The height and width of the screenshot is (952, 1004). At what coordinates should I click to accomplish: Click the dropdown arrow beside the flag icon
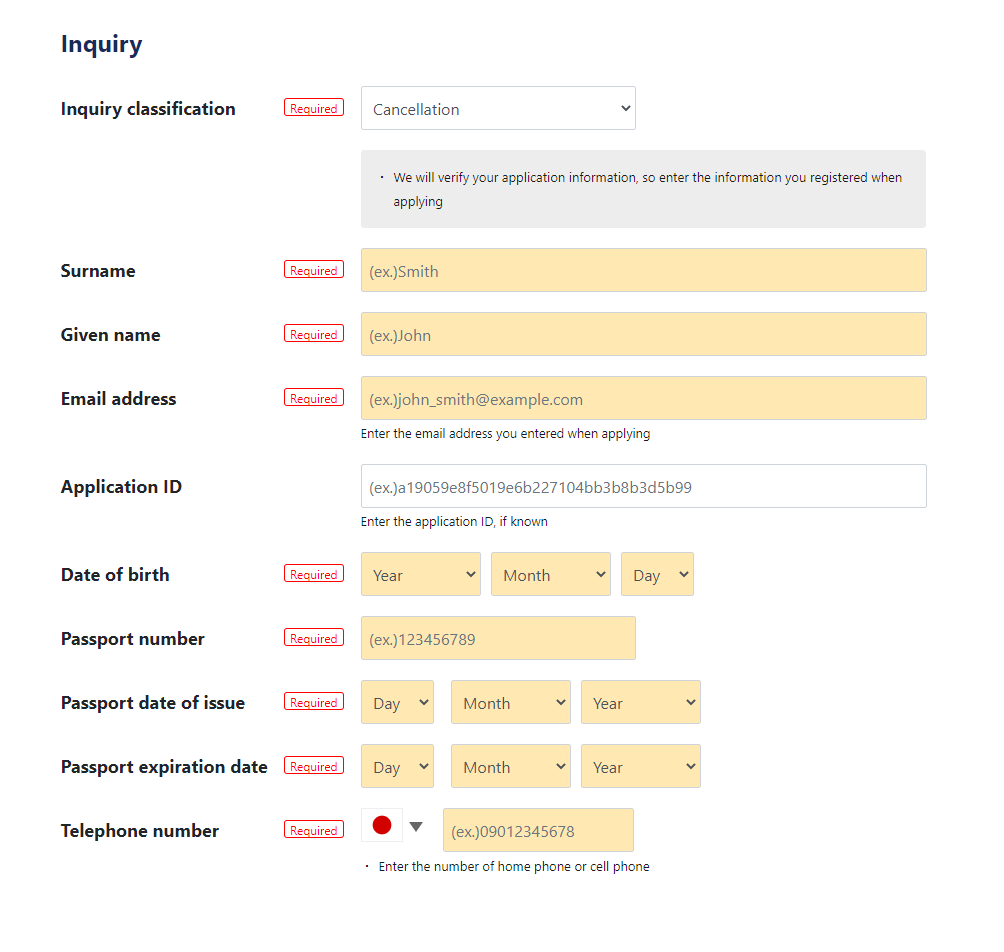[416, 825]
